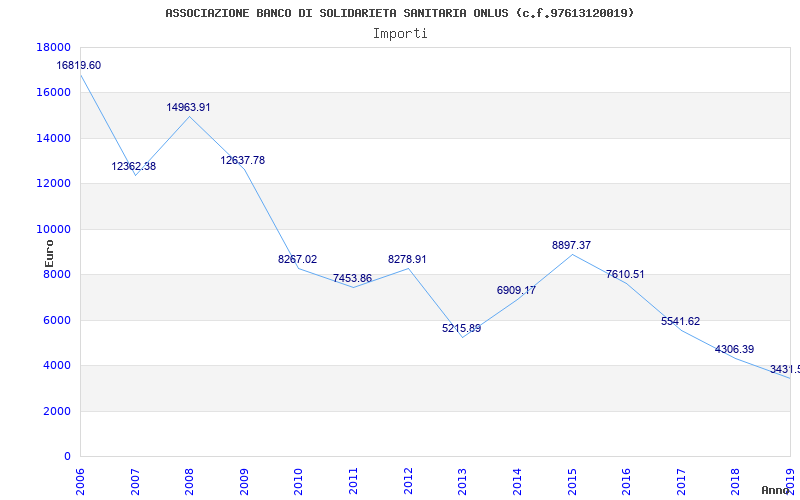Select the 12362.38 value for 2007
The width and height of the screenshot is (800, 500).
point(134,166)
